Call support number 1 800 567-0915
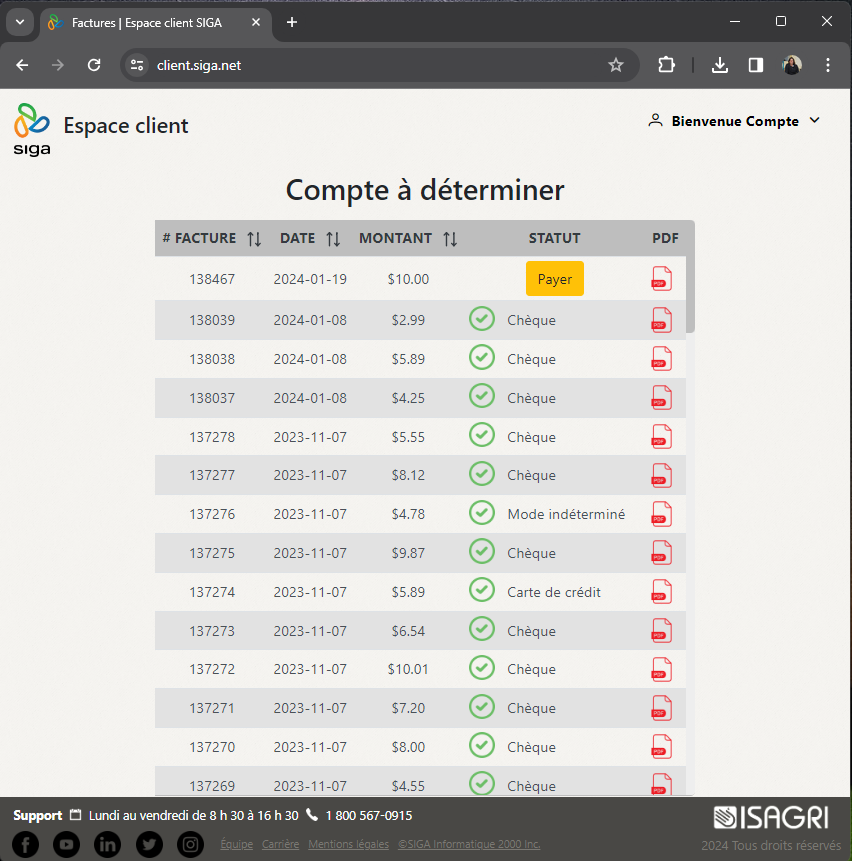The height and width of the screenshot is (861, 852). click(x=368, y=815)
